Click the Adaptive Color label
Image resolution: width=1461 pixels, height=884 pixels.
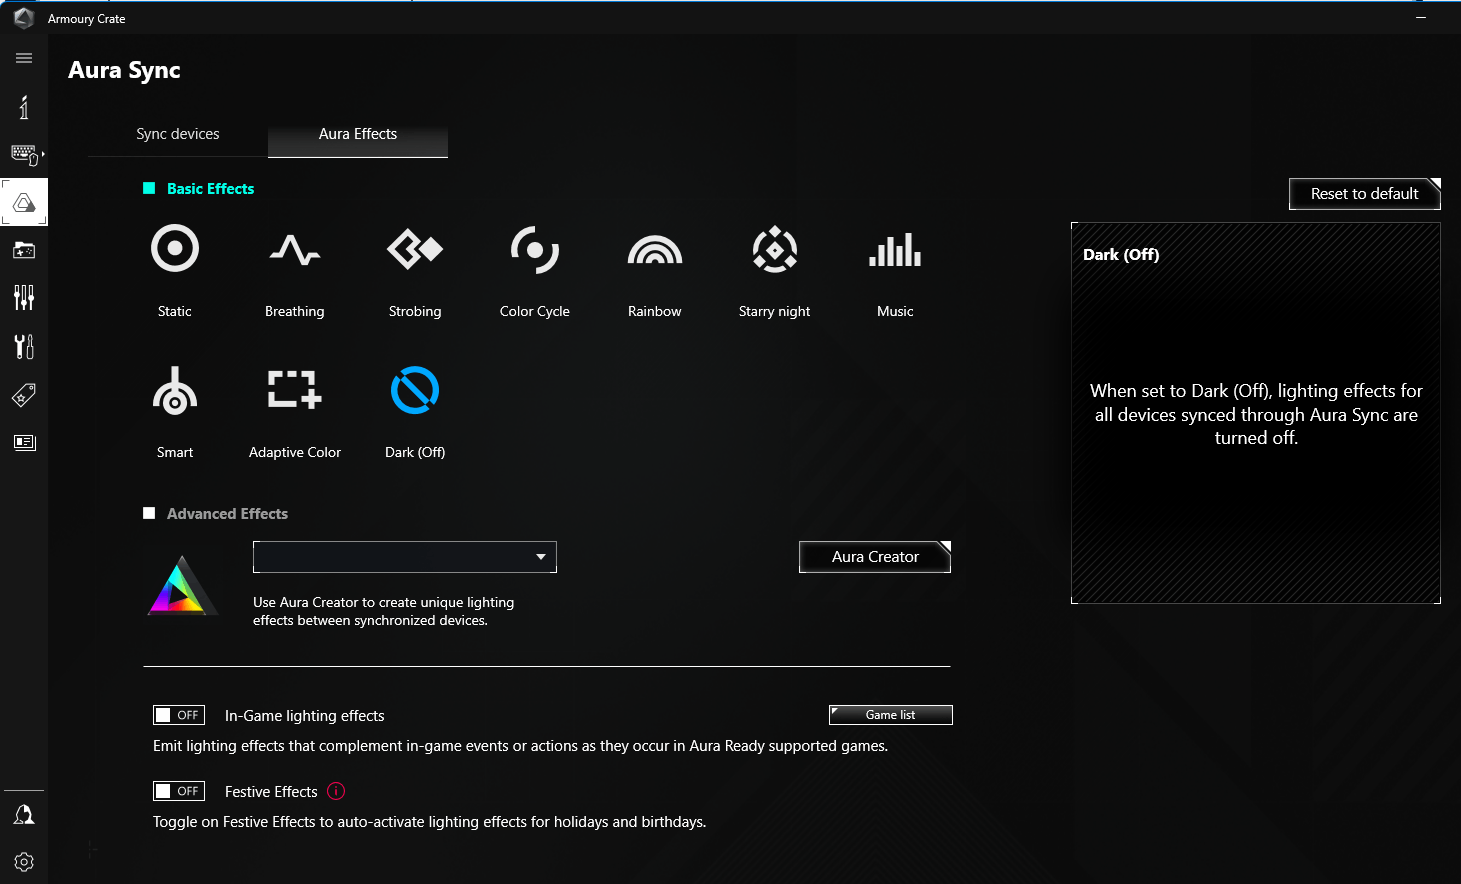click(295, 452)
